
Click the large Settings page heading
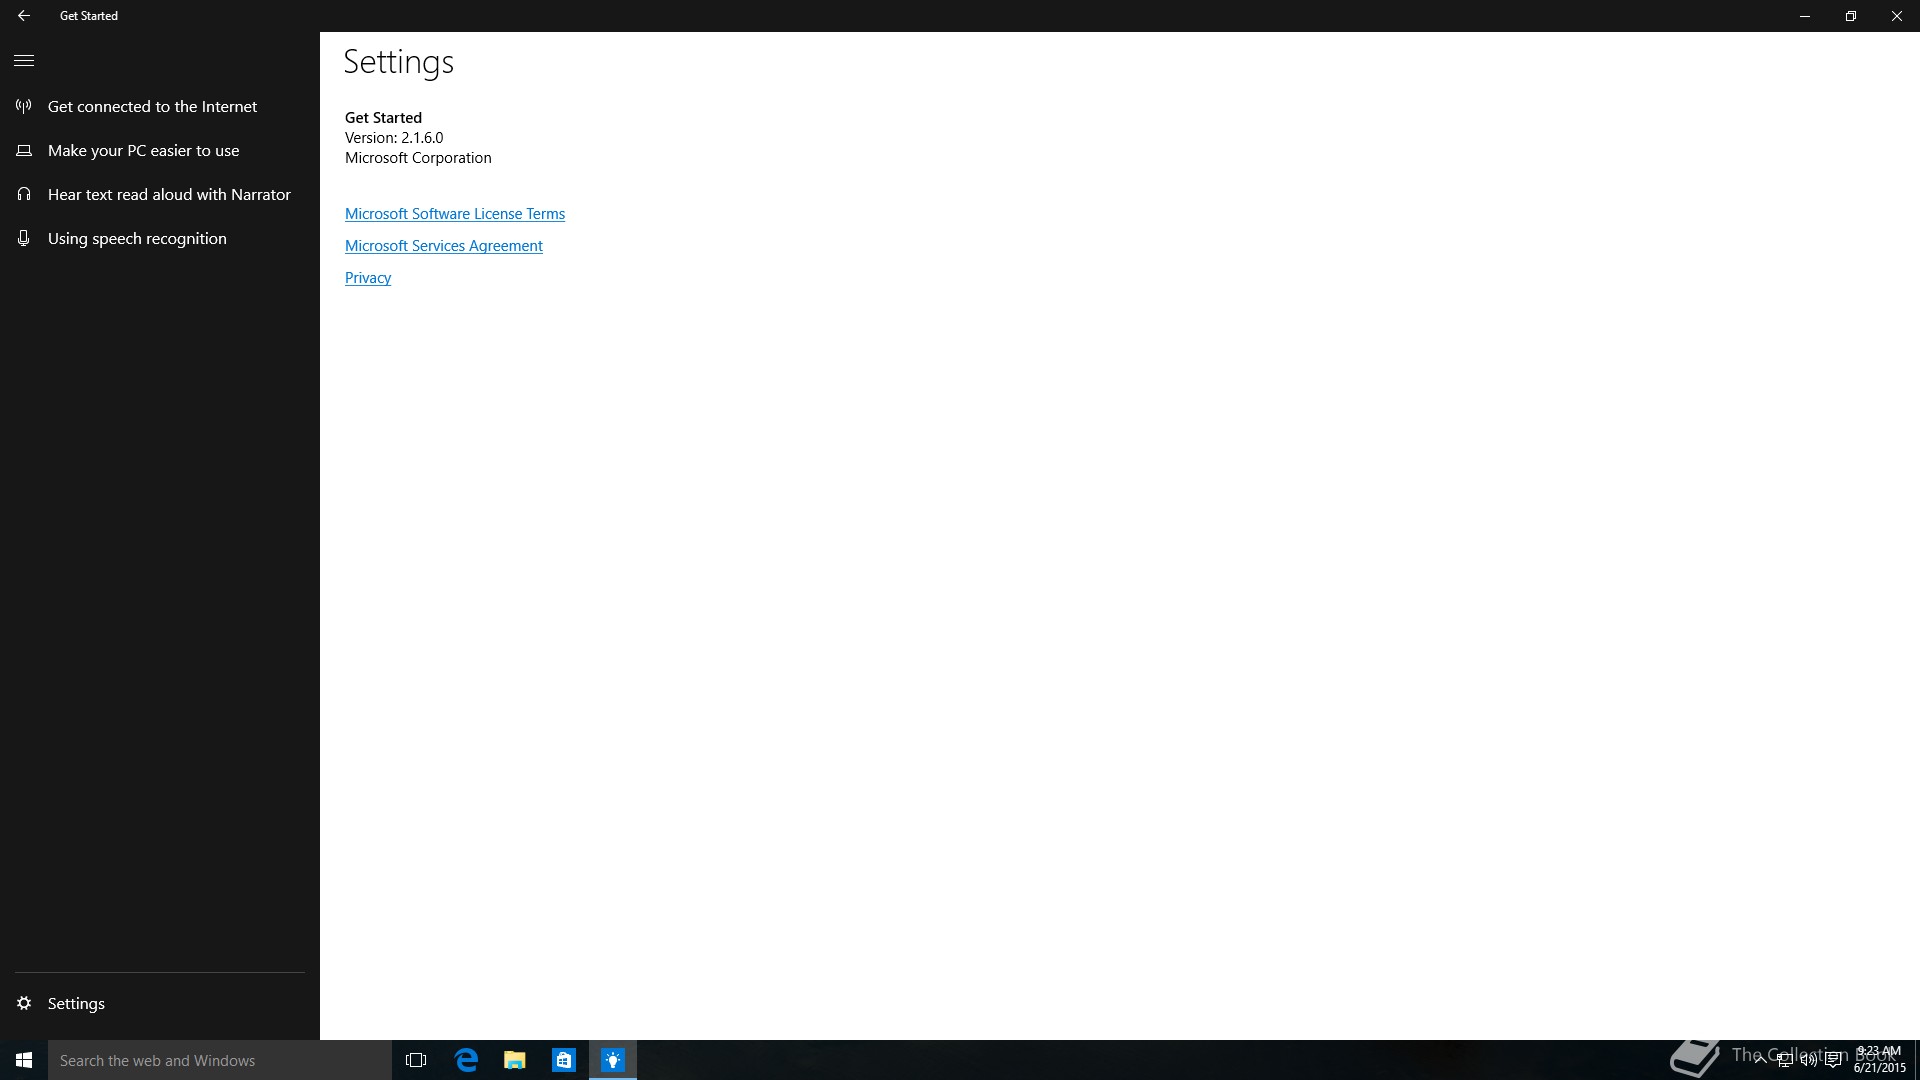[399, 62]
